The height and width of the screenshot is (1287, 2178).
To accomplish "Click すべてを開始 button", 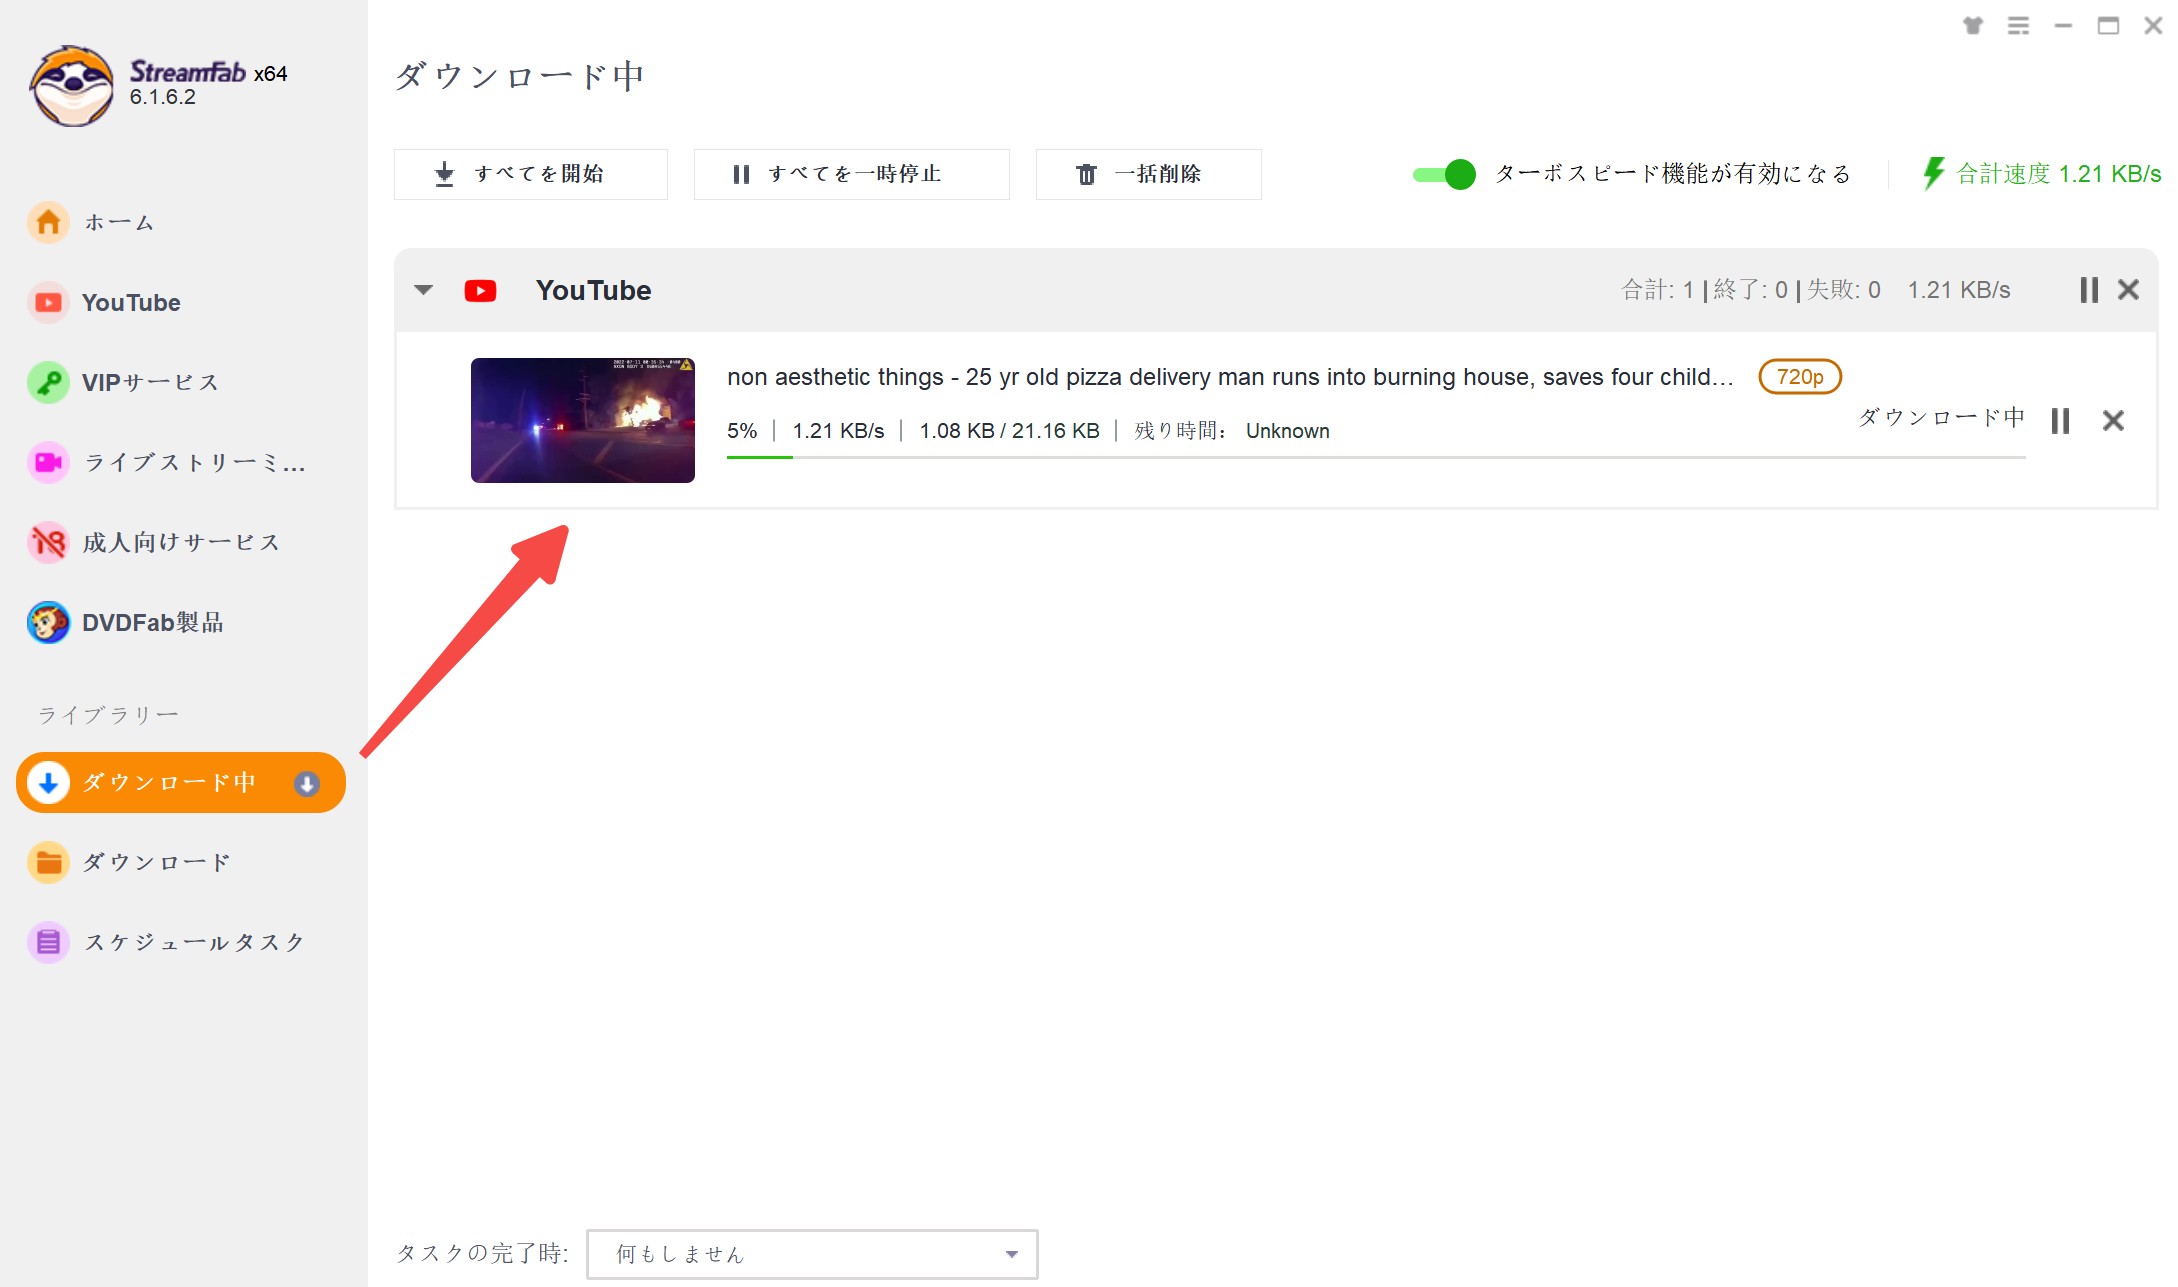I will 530,174.
